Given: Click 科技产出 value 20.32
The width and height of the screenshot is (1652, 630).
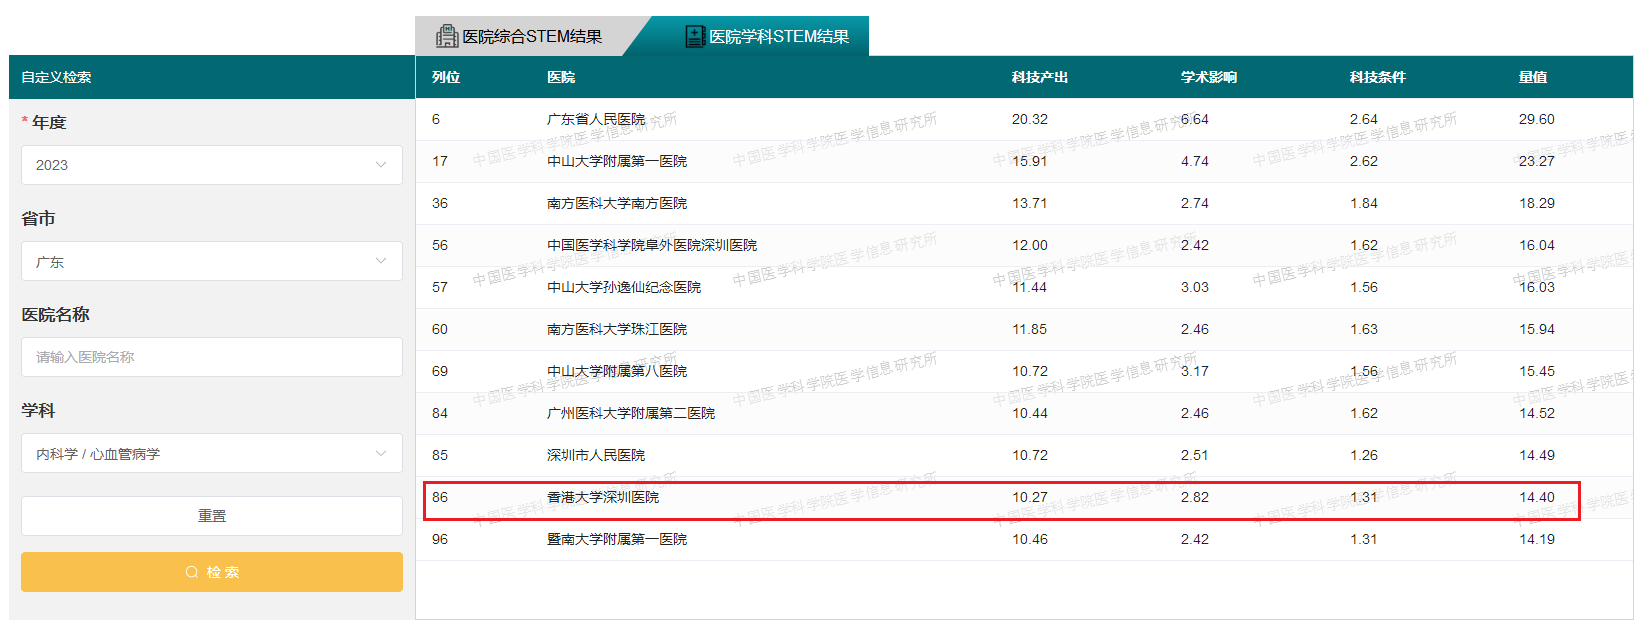Looking at the screenshot, I should (x=1030, y=119).
